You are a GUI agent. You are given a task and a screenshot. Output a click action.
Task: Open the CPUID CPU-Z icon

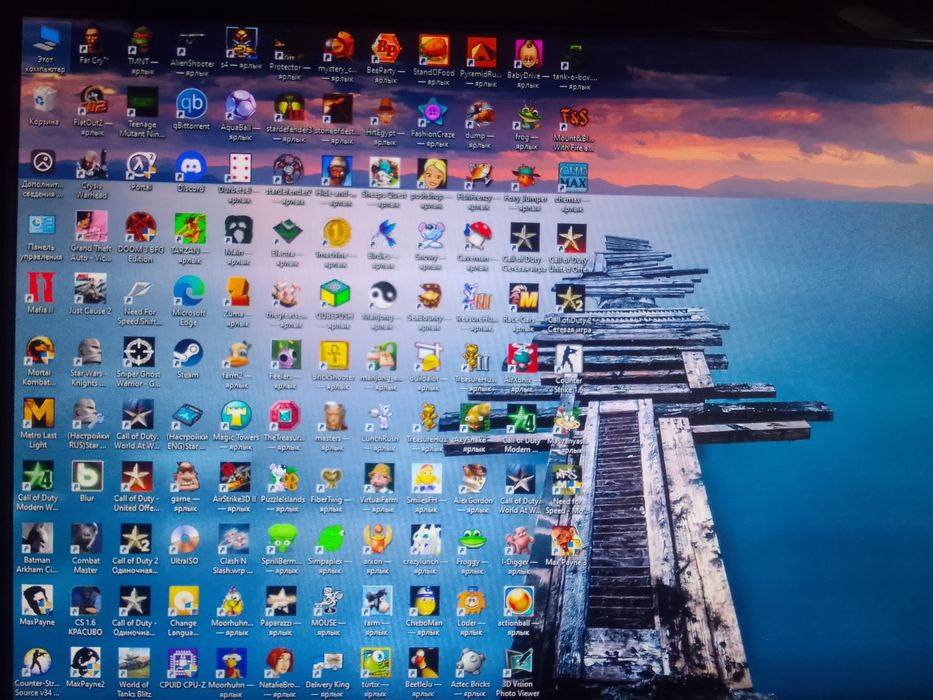183,662
